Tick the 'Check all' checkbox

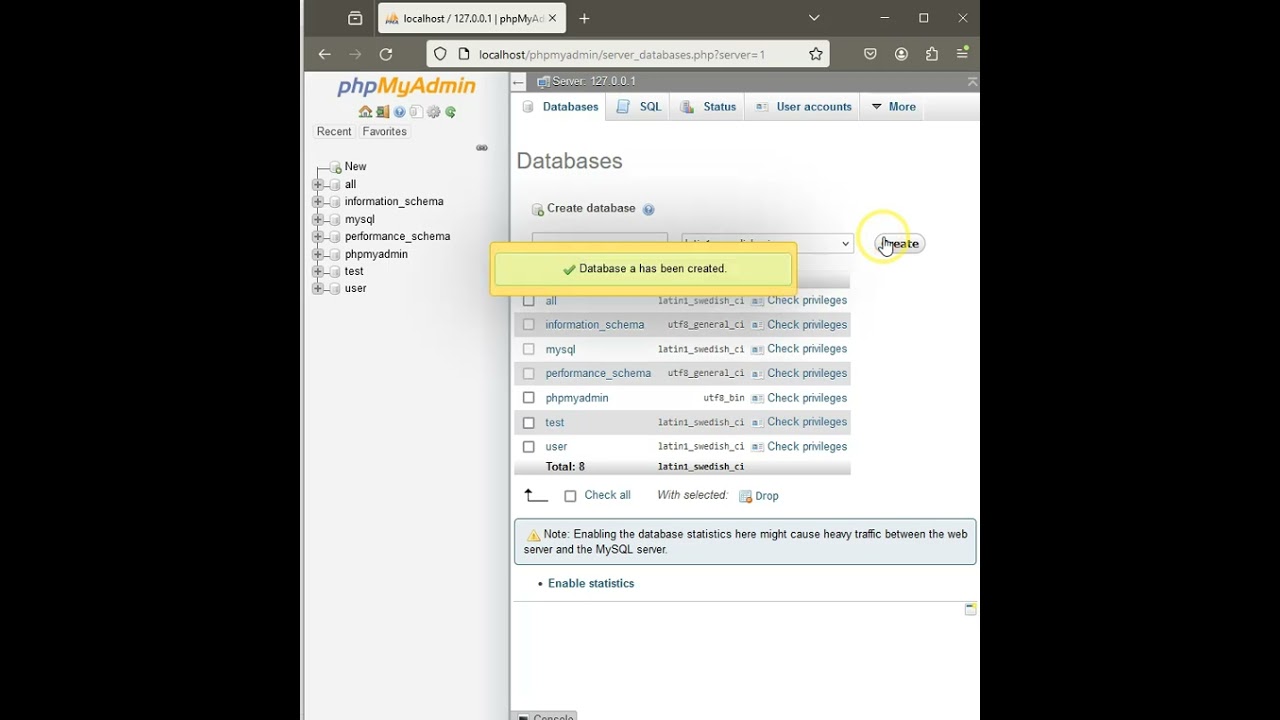click(x=570, y=496)
